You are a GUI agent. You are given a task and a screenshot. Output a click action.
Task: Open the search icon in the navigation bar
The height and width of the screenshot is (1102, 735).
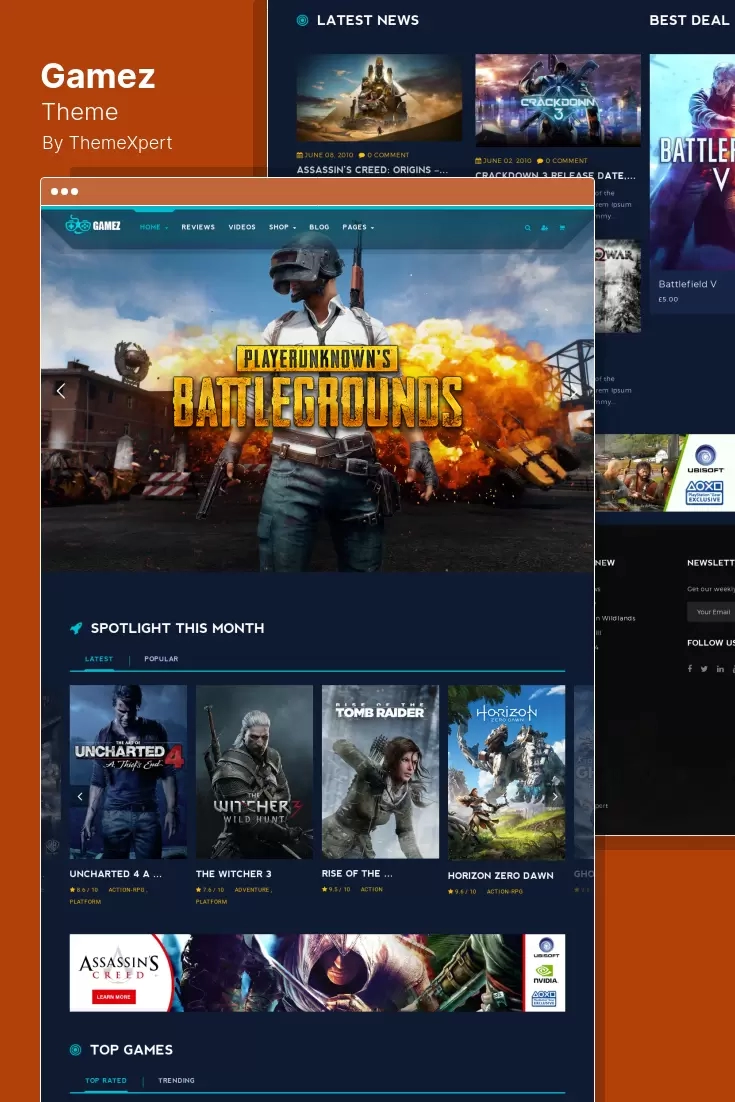point(528,228)
